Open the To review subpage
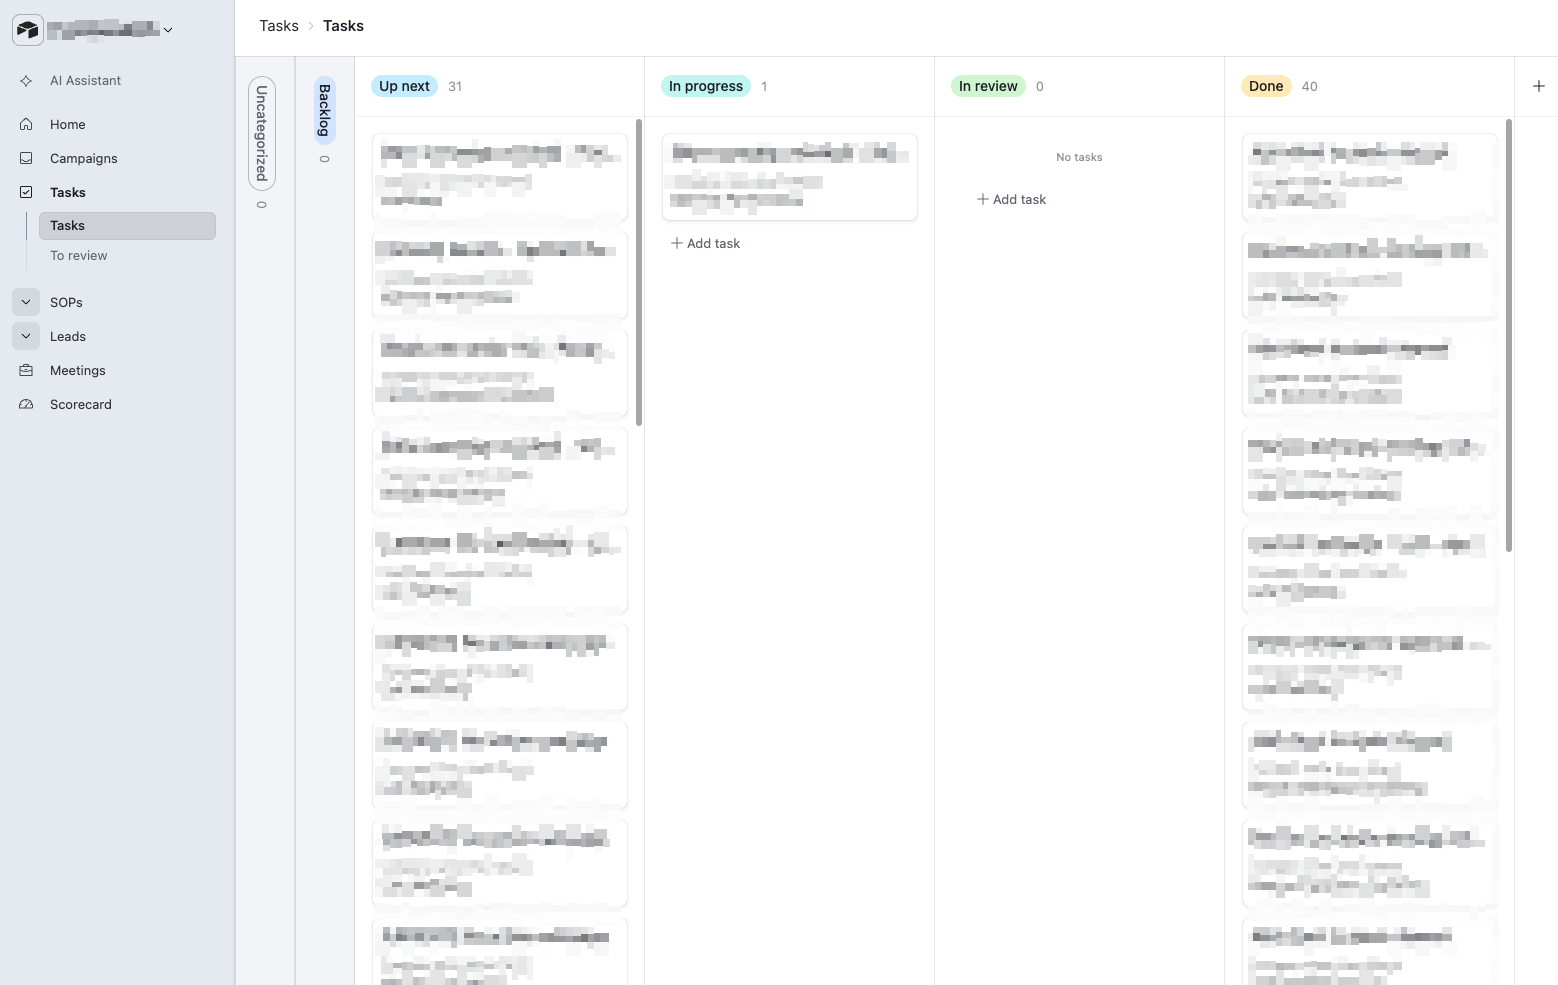The image size is (1558, 985). coord(79,256)
